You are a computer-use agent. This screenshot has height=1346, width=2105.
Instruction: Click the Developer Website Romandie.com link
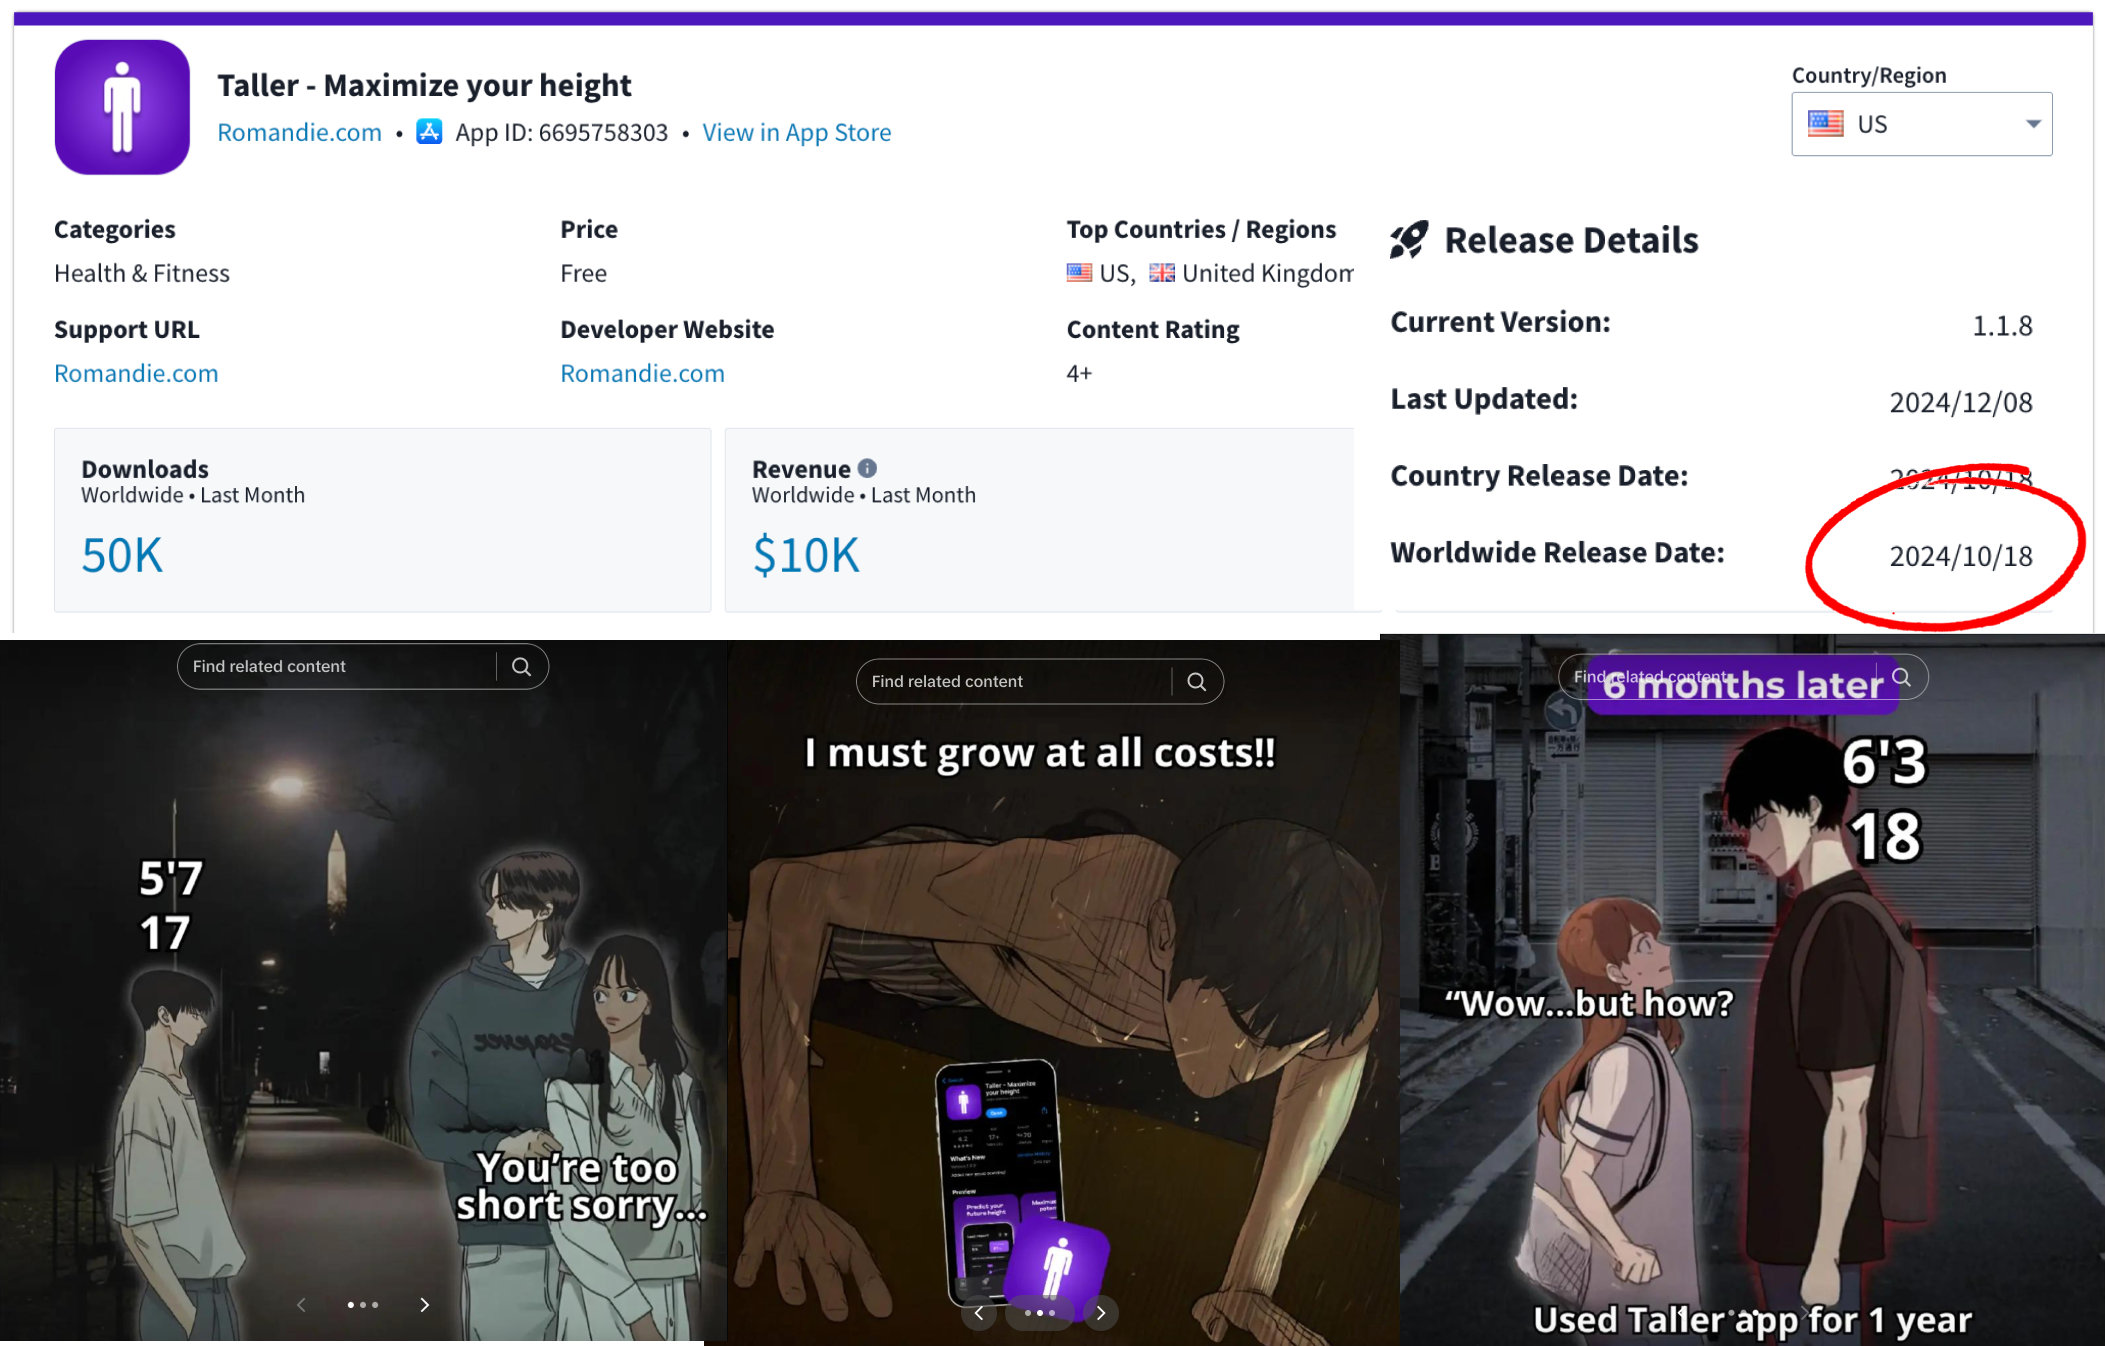(642, 373)
